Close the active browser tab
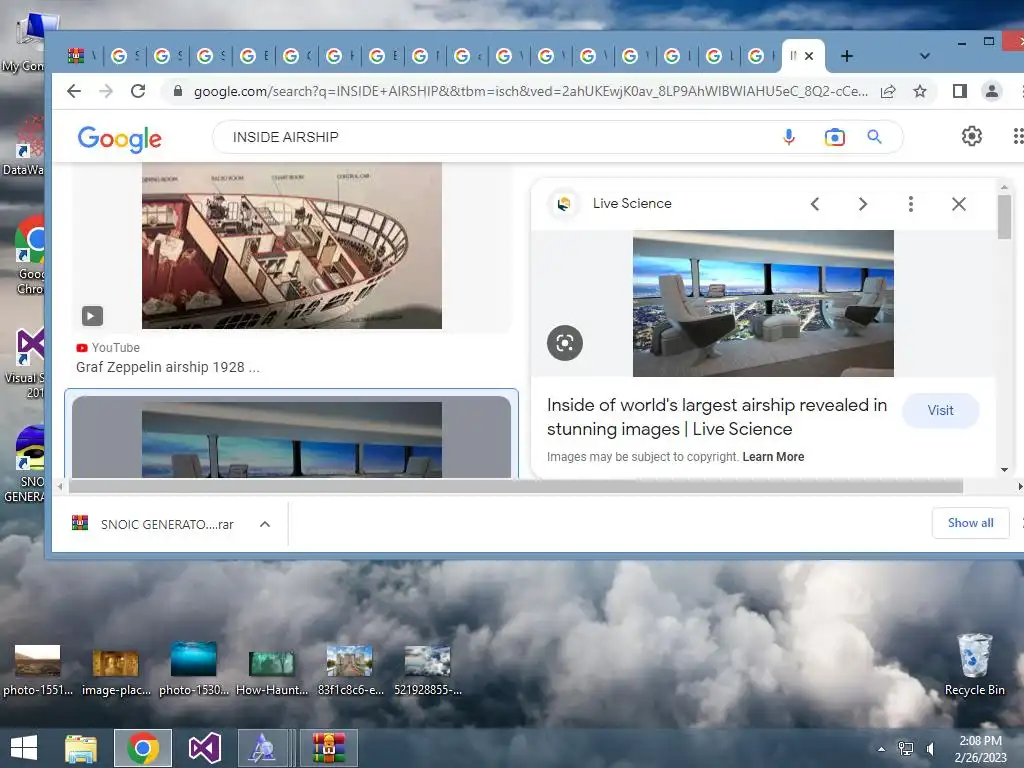The image size is (1024, 768). coord(809,56)
